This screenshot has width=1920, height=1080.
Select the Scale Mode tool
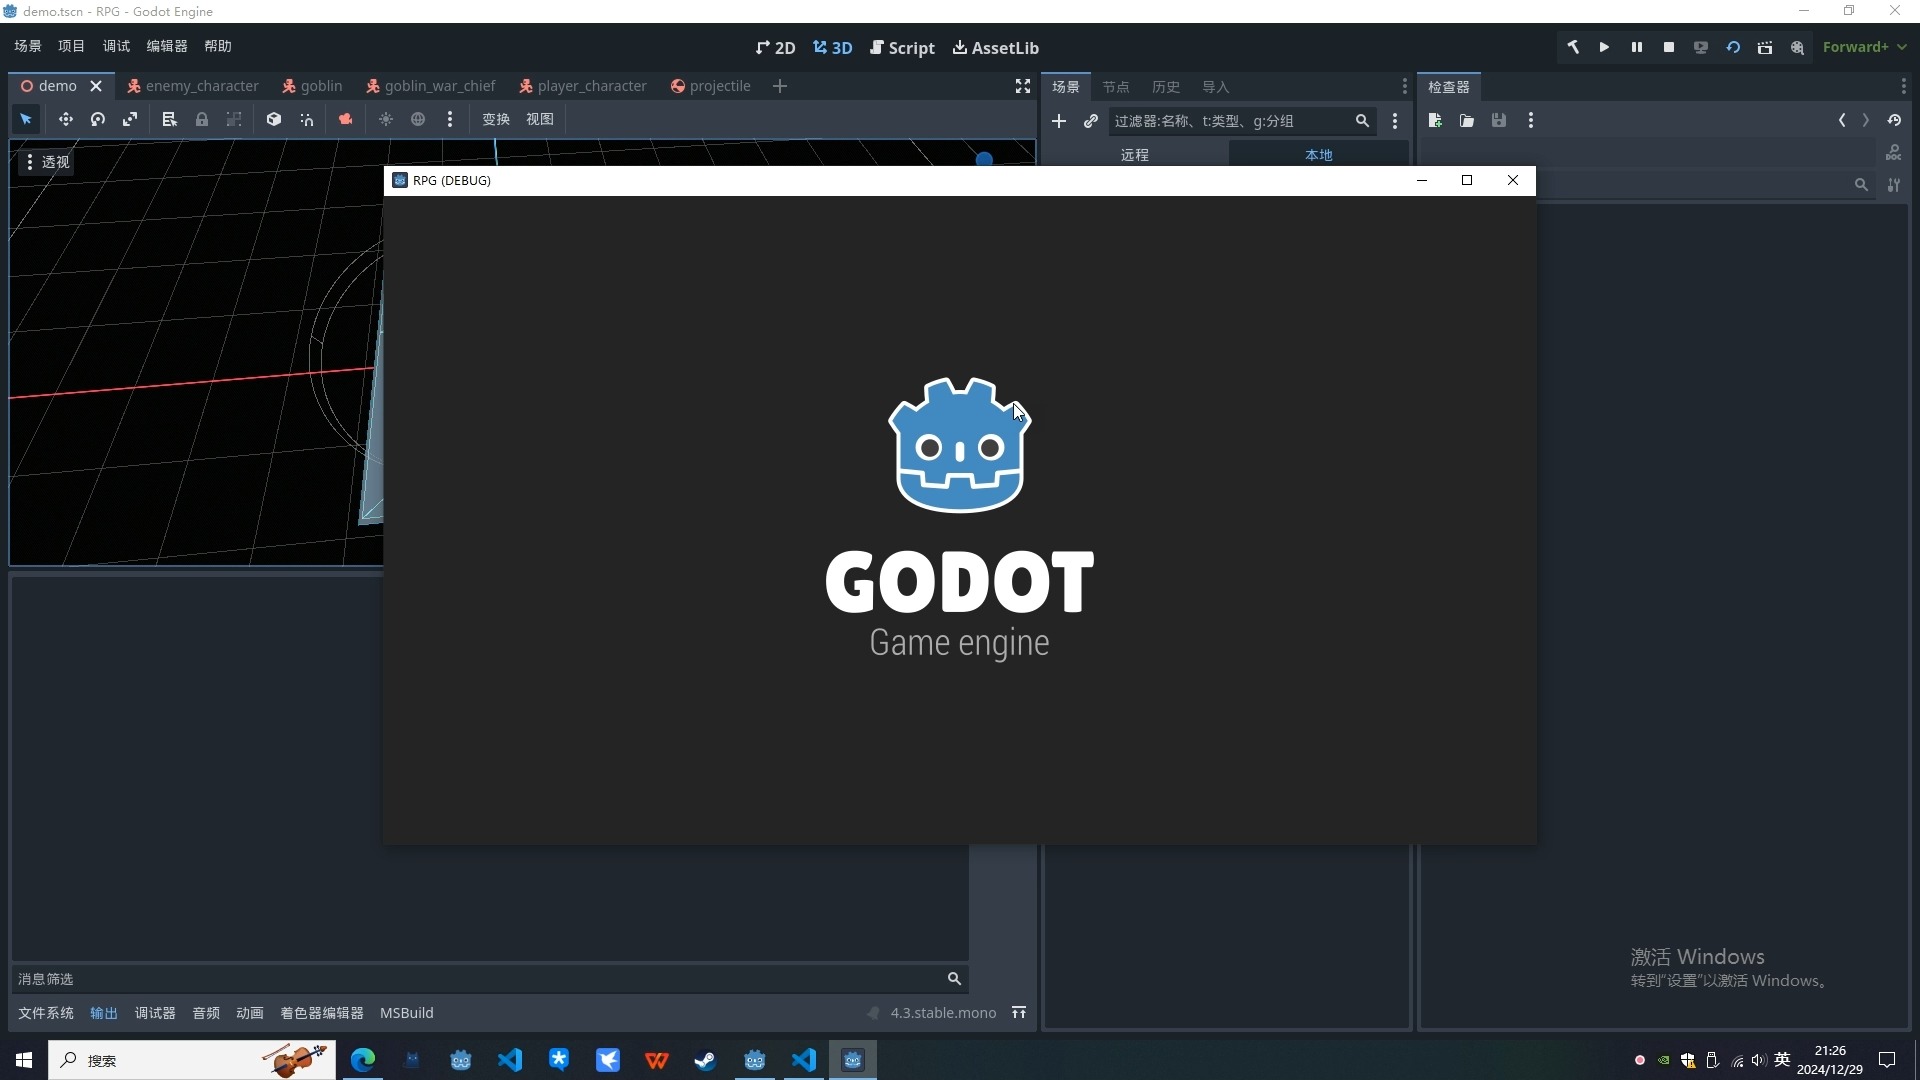coord(130,119)
